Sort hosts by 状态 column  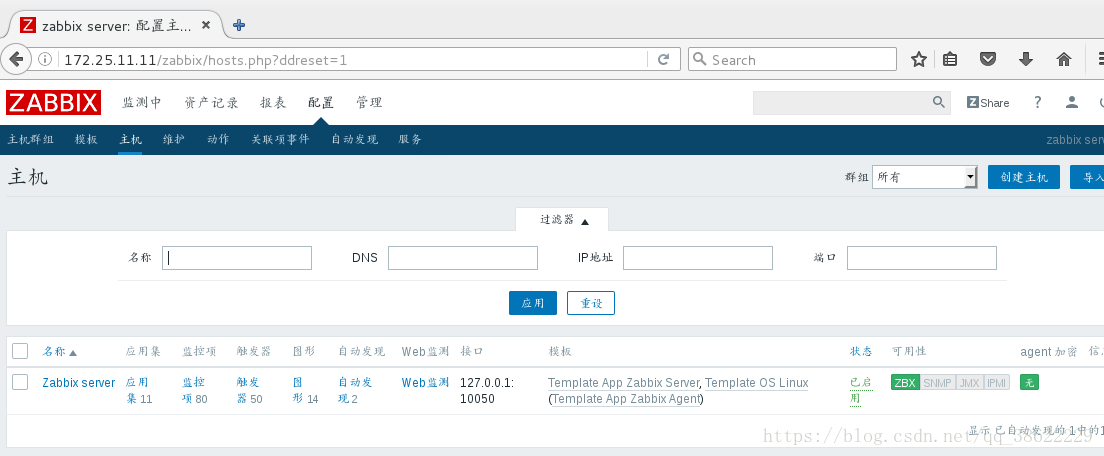tap(860, 351)
